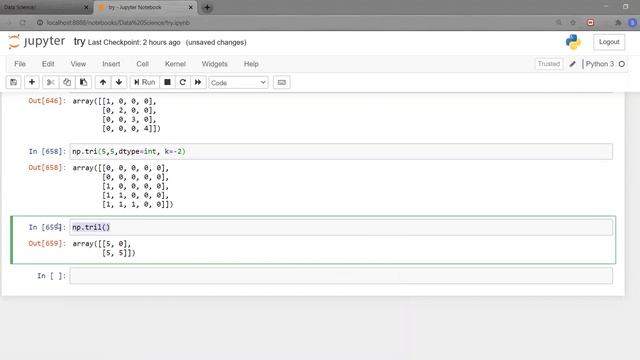The width and height of the screenshot is (640, 360).
Task: Open the cell type dropdown showing Code
Action: (x=238, y=83)
